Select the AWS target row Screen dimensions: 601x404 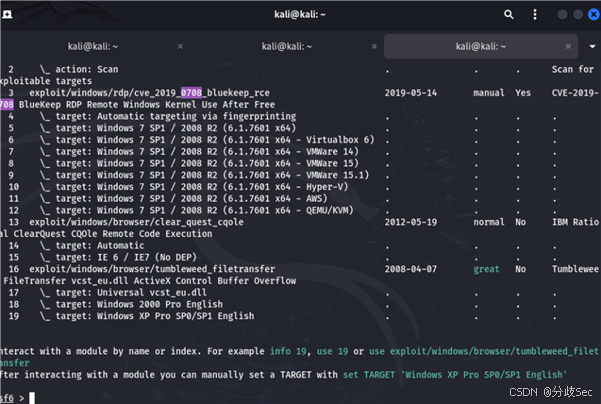192,199
